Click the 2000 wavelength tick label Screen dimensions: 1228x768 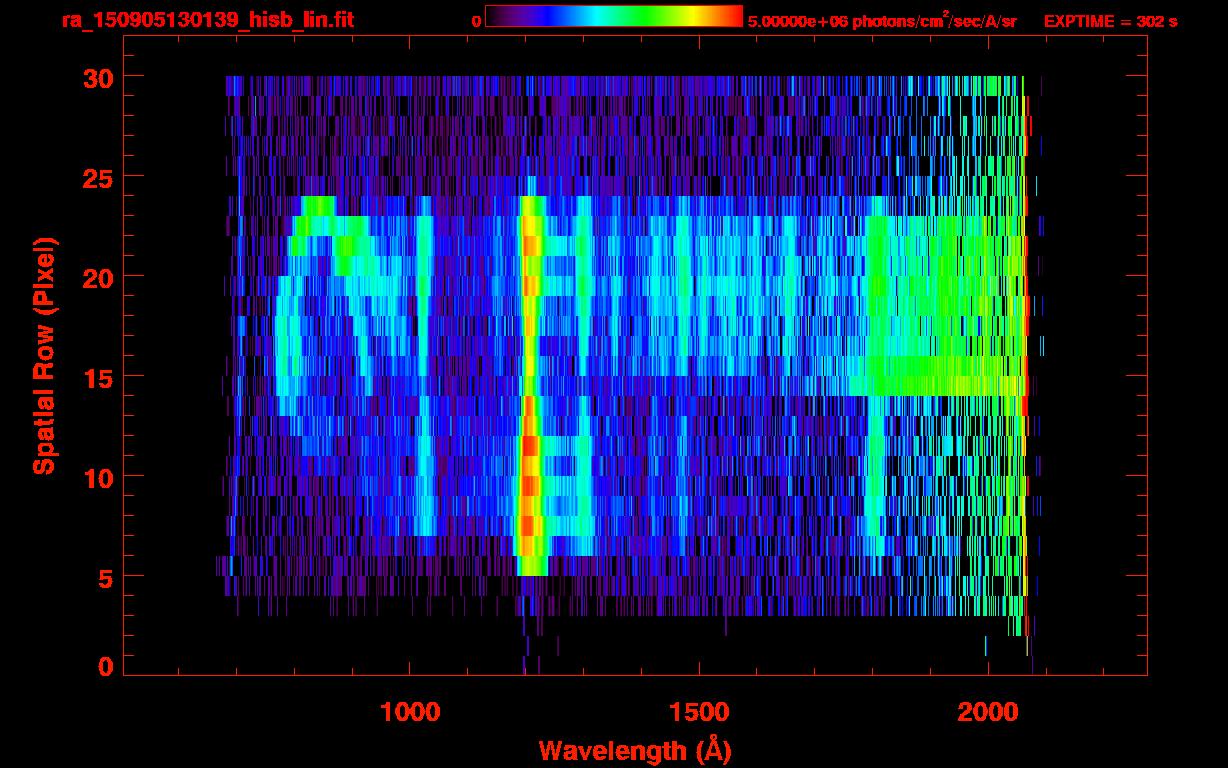[x=988, y=712]
